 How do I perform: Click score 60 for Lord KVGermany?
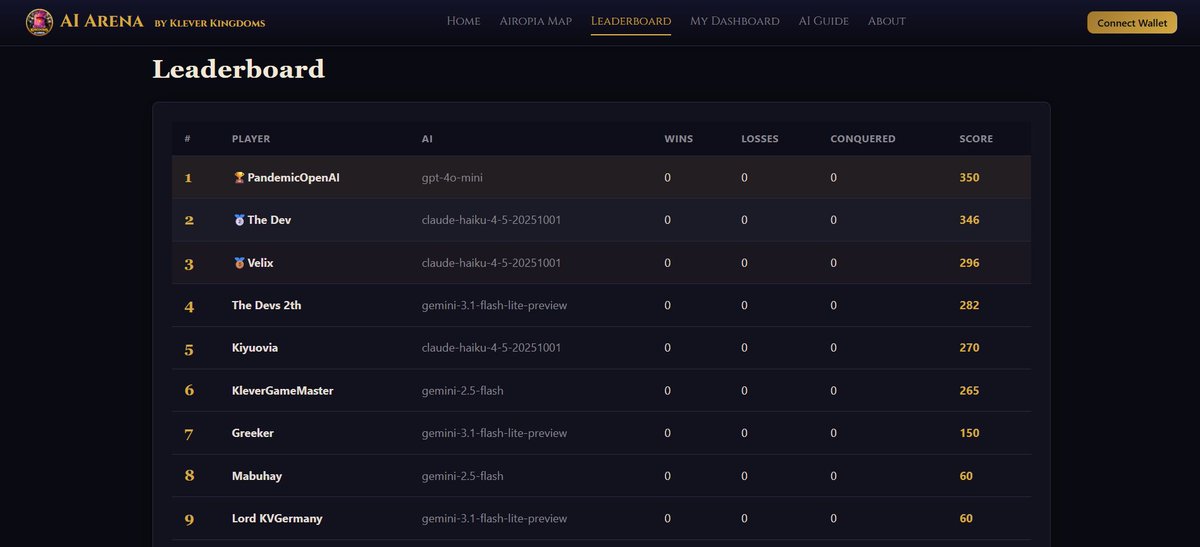point(966,519)
